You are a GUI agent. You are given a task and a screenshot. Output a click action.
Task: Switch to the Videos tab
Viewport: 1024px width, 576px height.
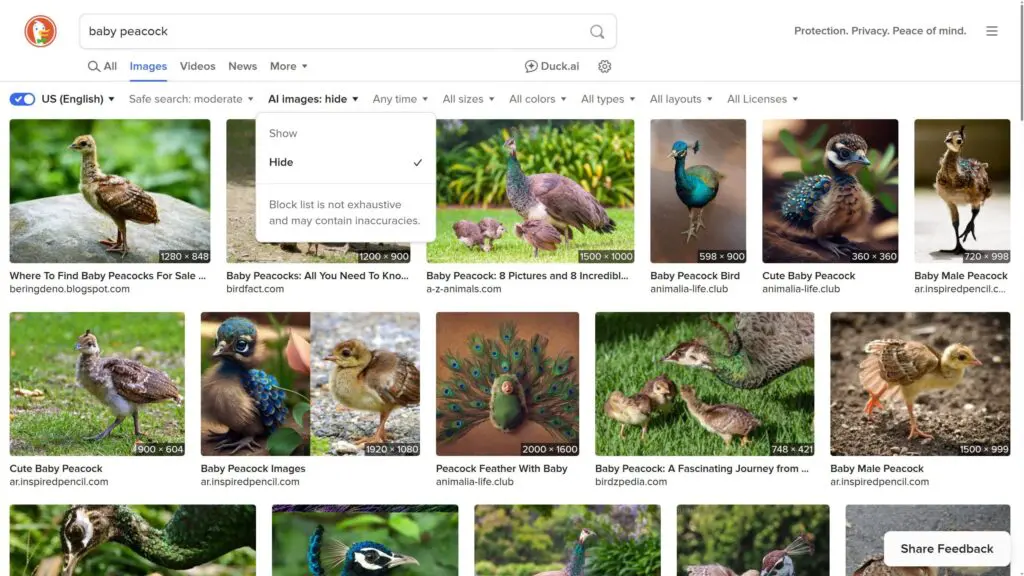(197, 67)
